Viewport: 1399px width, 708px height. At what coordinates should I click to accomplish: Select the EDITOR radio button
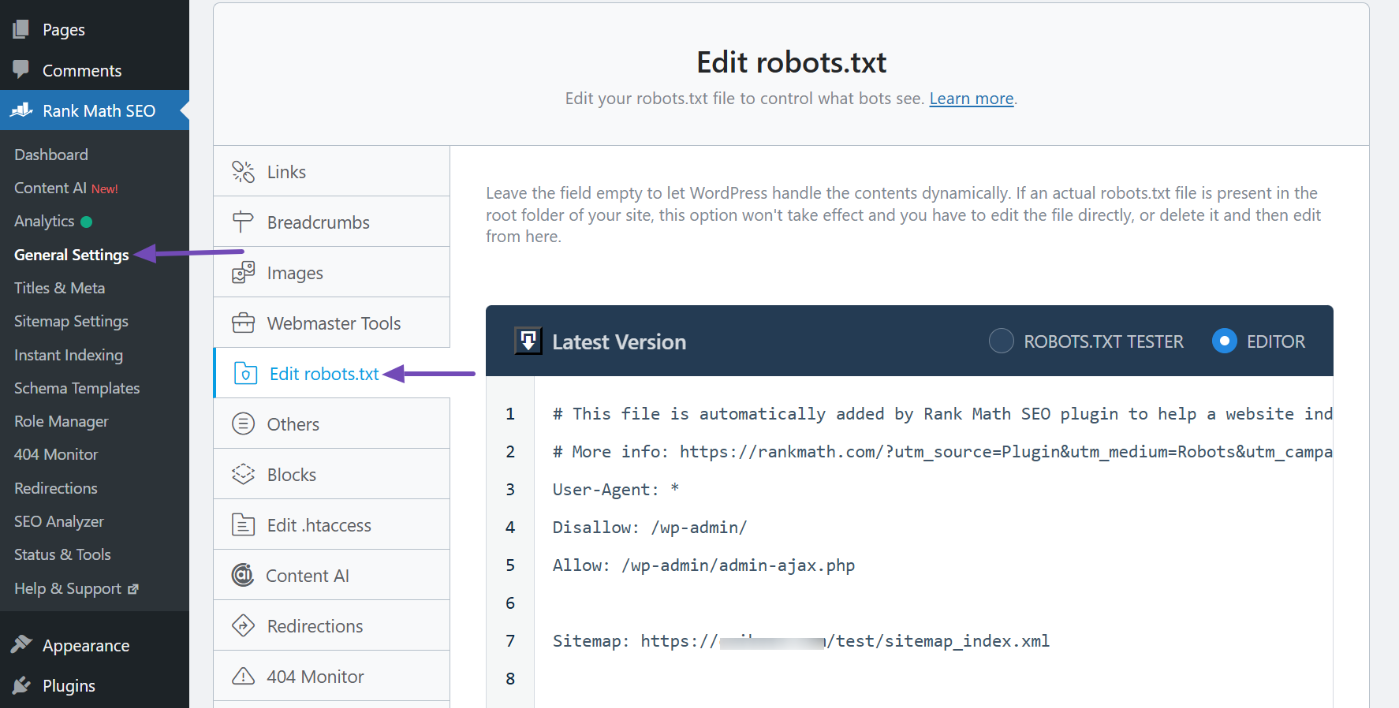[1224, 341]
